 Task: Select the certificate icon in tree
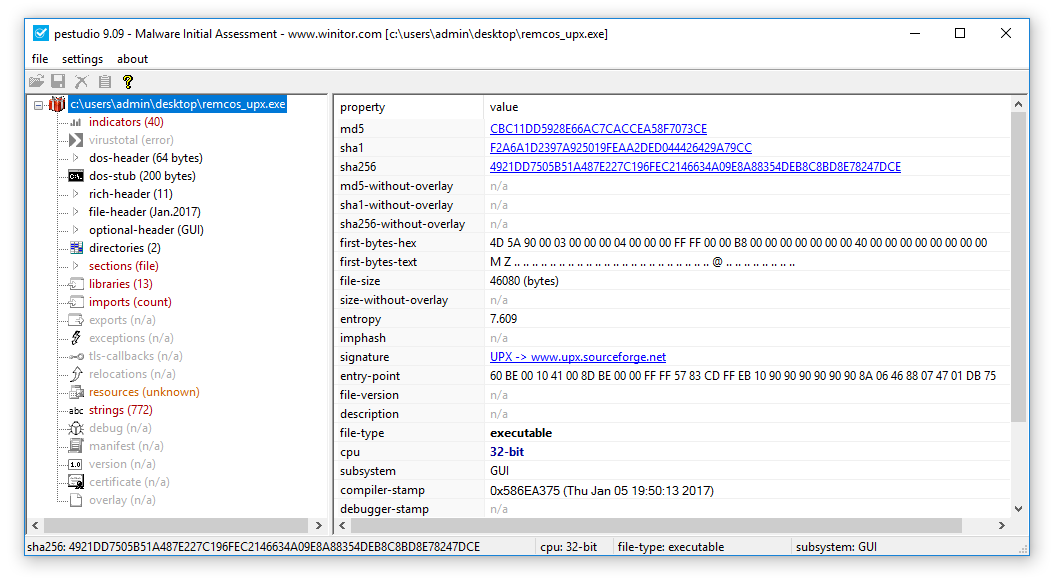pos(76,482)
